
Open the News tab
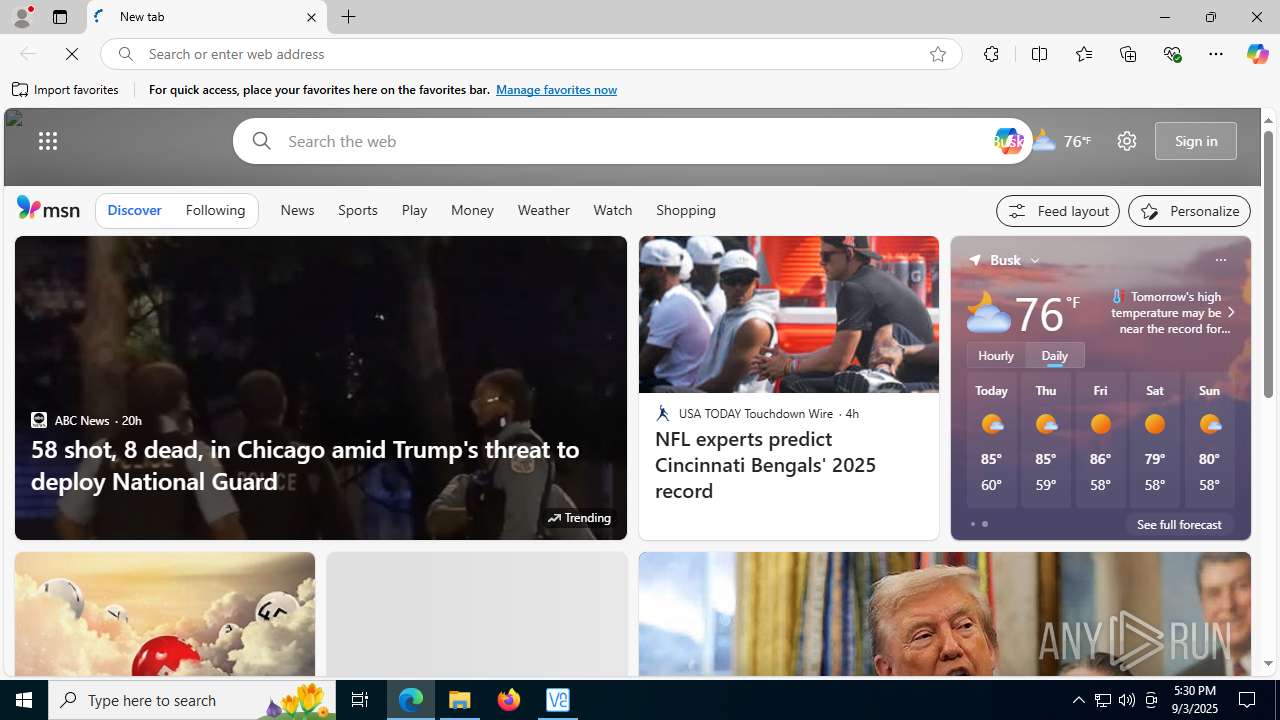(x=297, y=210)
